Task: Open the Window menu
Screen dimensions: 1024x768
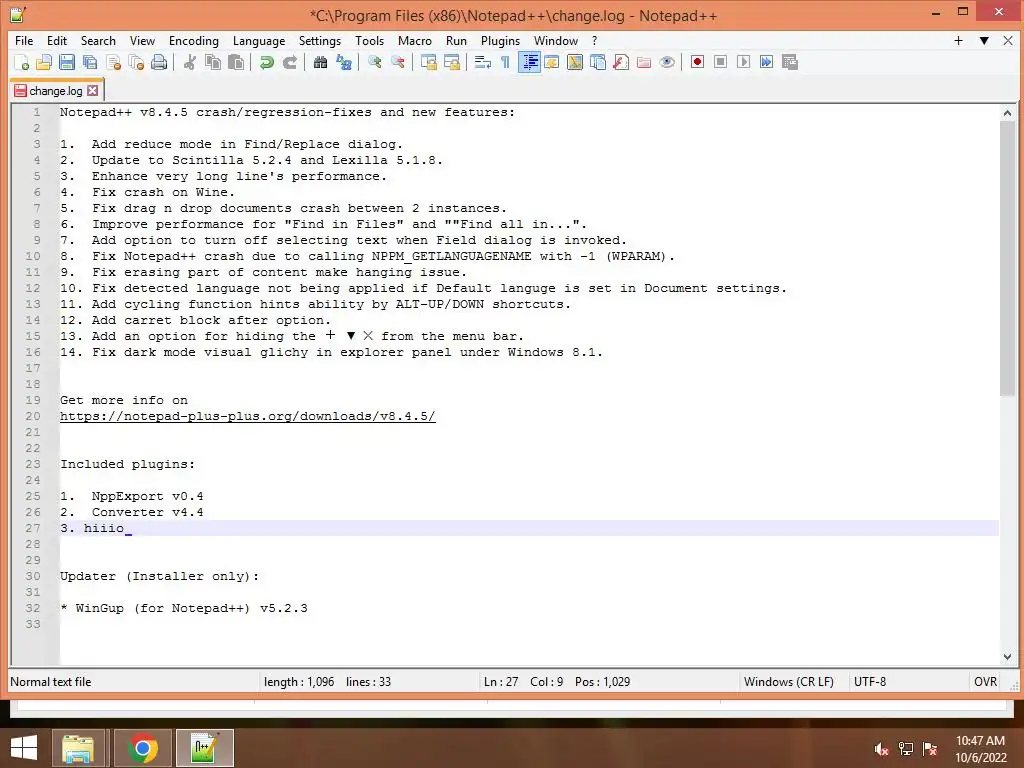Action: [556, 40]
